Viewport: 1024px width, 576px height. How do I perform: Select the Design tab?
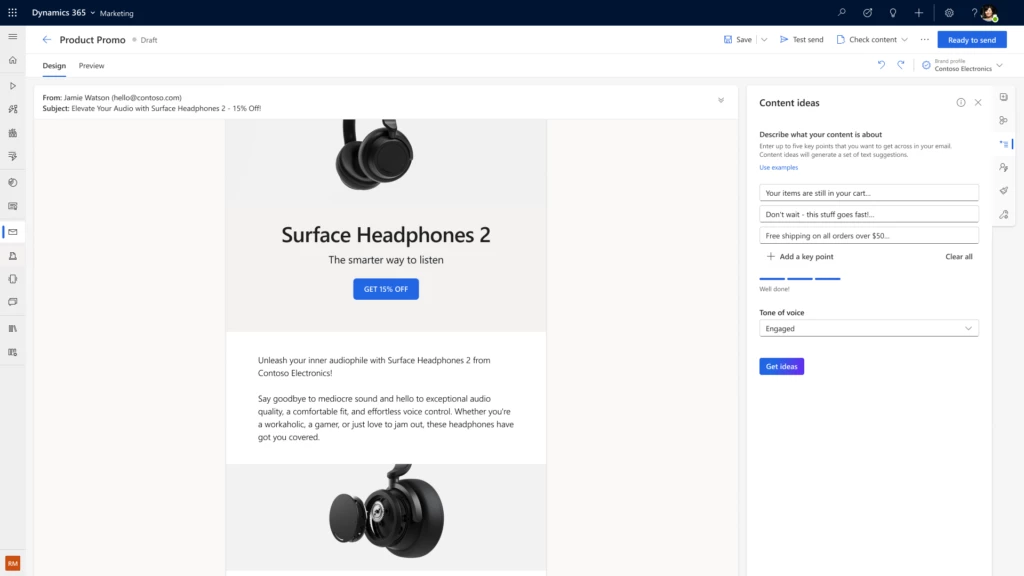[x=54, y=66]
